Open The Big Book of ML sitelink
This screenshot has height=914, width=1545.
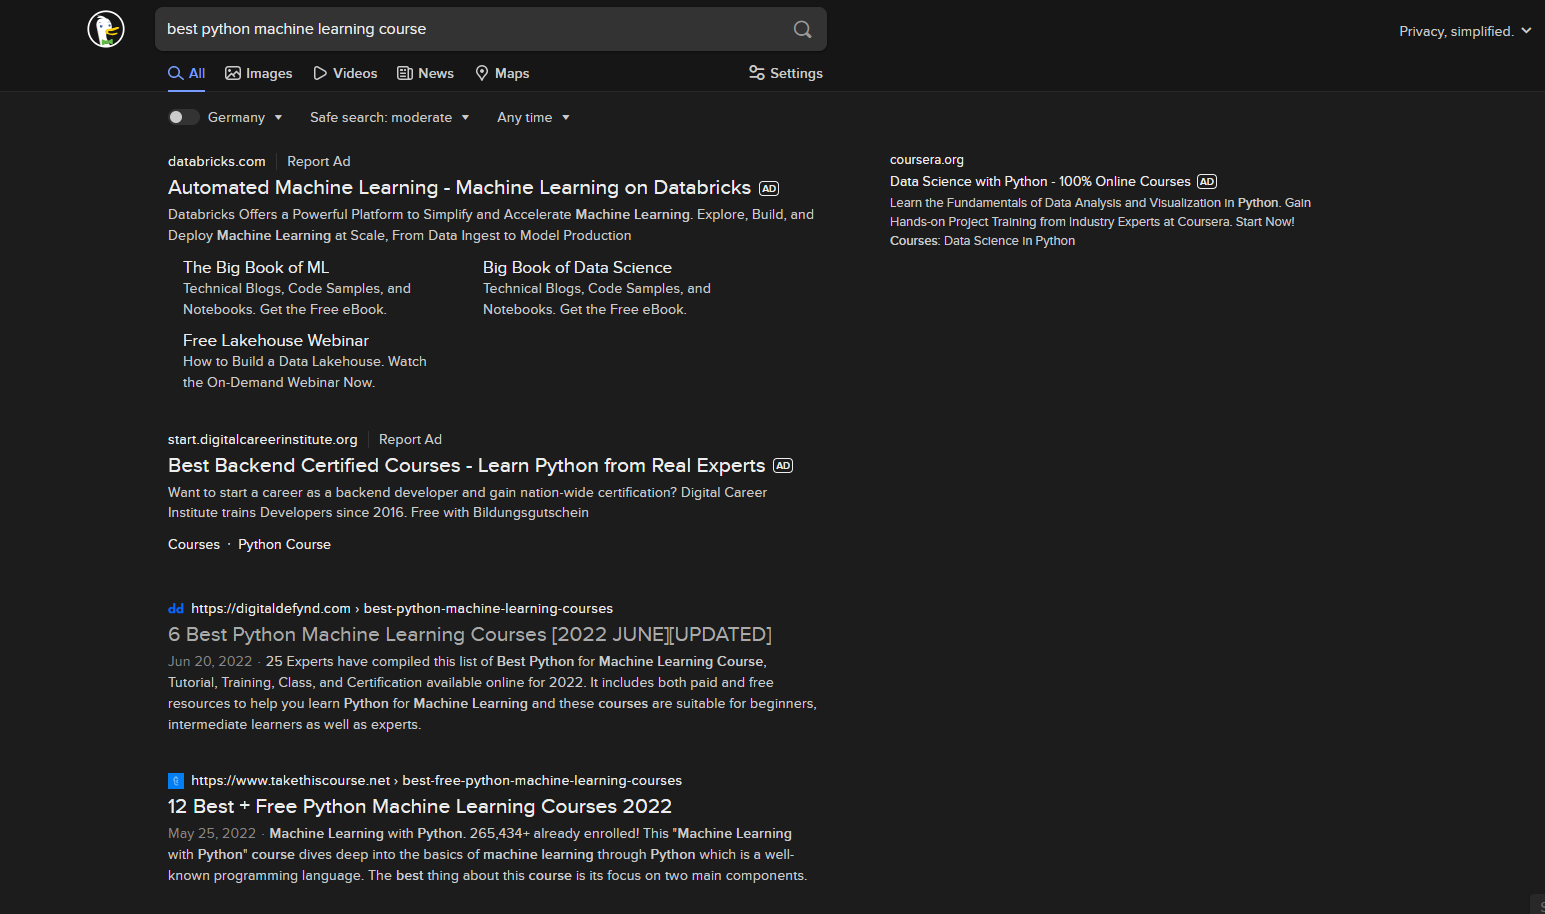(x=256, y=267)
